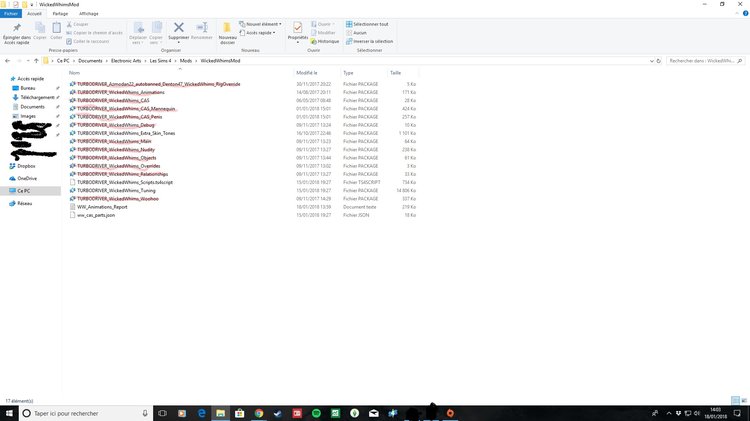Open Spotify from the taskbar
The width and height of the screenshot is (750, 421).
pyautogui.click(x=316, y=413)
